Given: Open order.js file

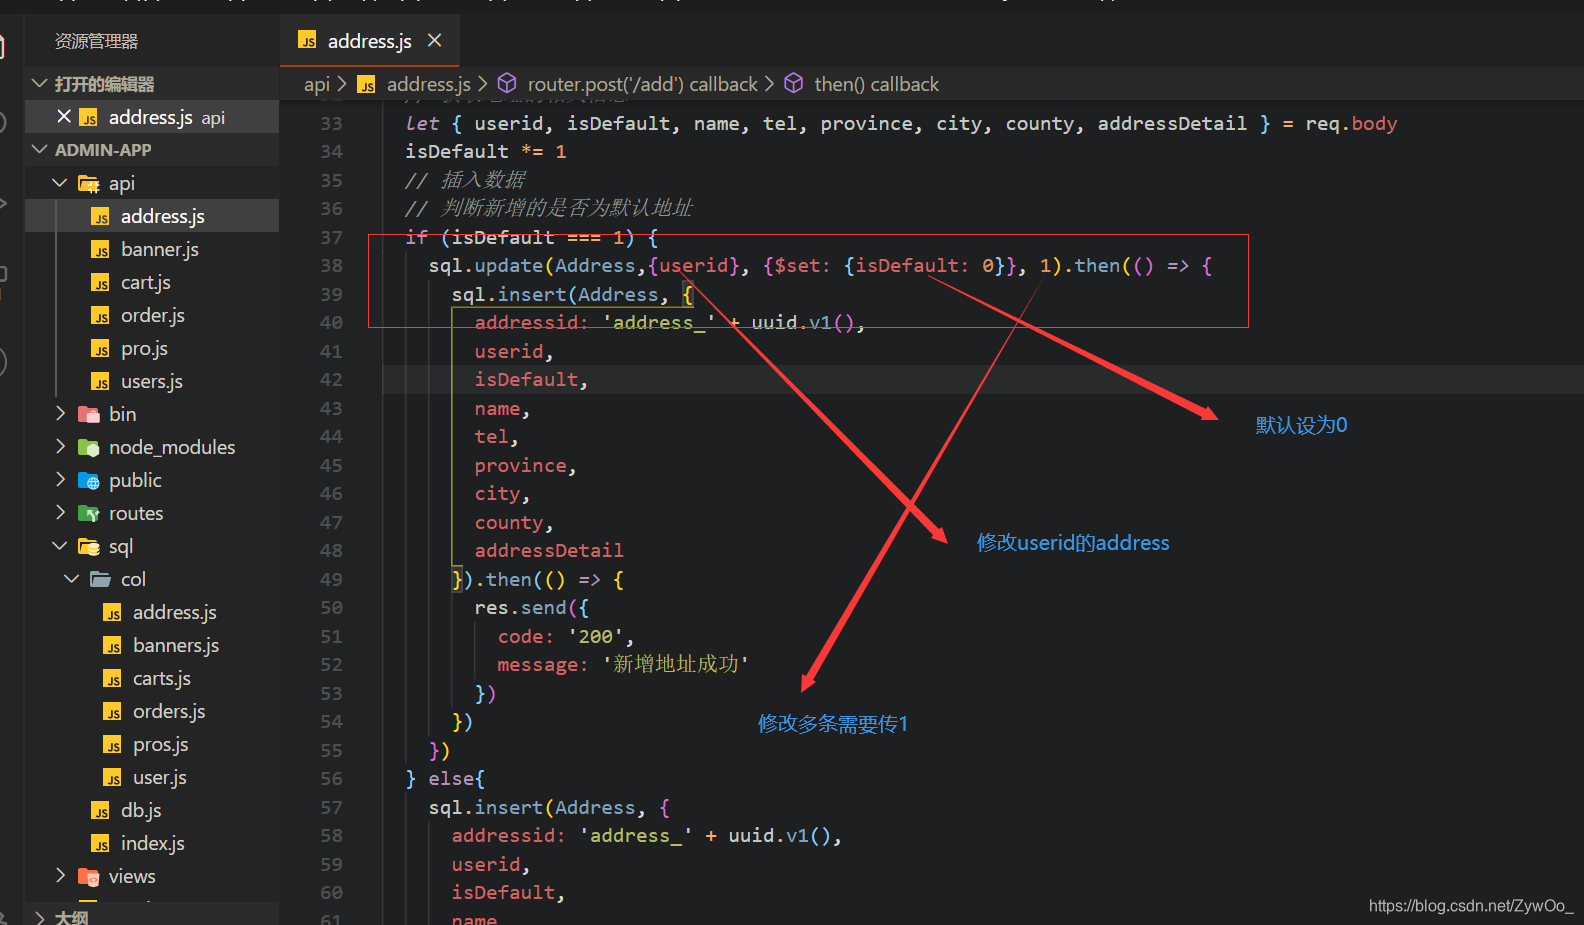Looking at the screenshot, I should coord(152,315).
